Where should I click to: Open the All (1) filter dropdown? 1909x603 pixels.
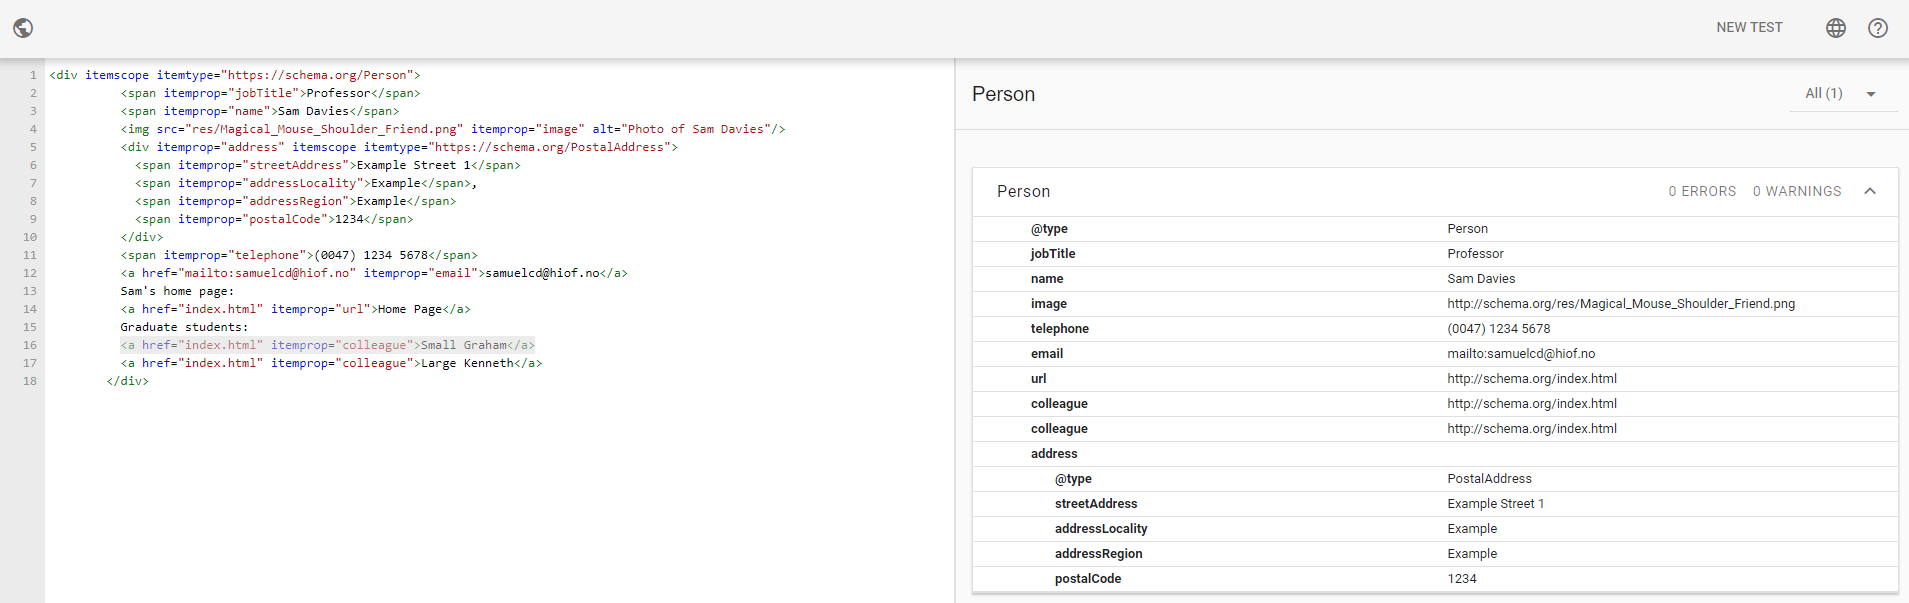(1843, 93)
